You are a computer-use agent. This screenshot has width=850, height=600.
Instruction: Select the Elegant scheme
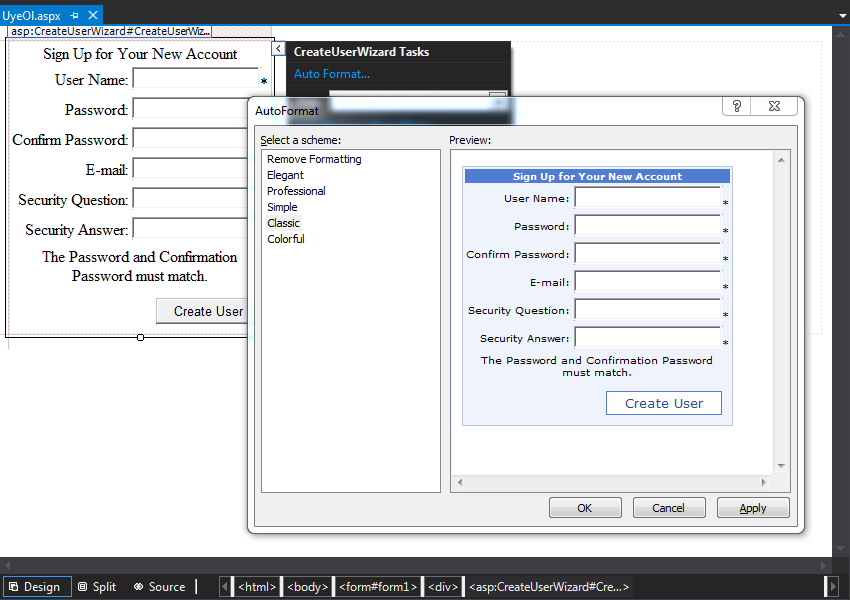coord(285,175)
